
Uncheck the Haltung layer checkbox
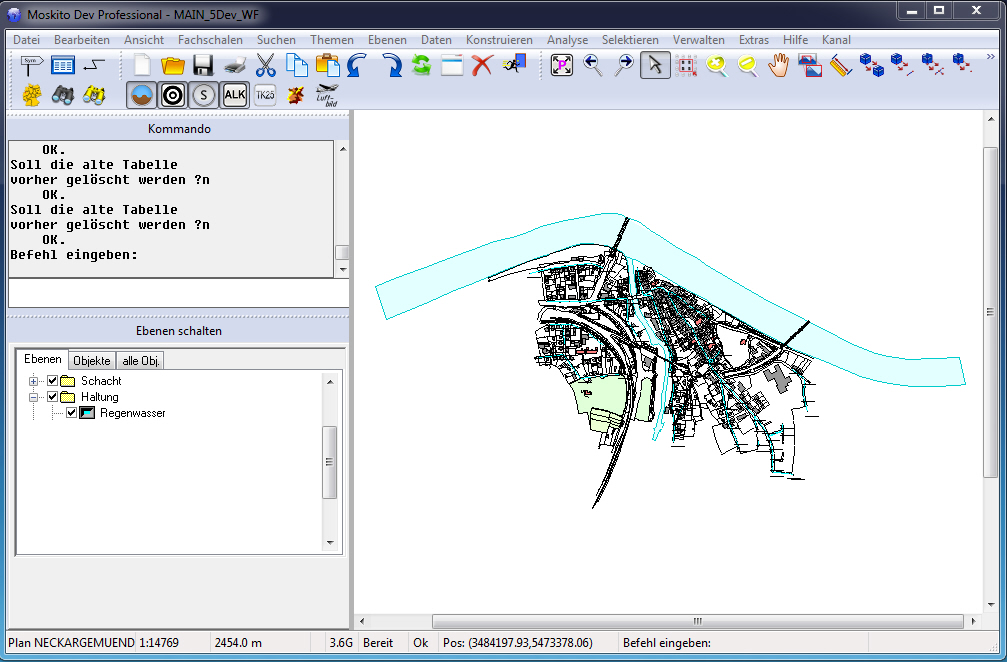pyautogui.click(x=53, y=397)
